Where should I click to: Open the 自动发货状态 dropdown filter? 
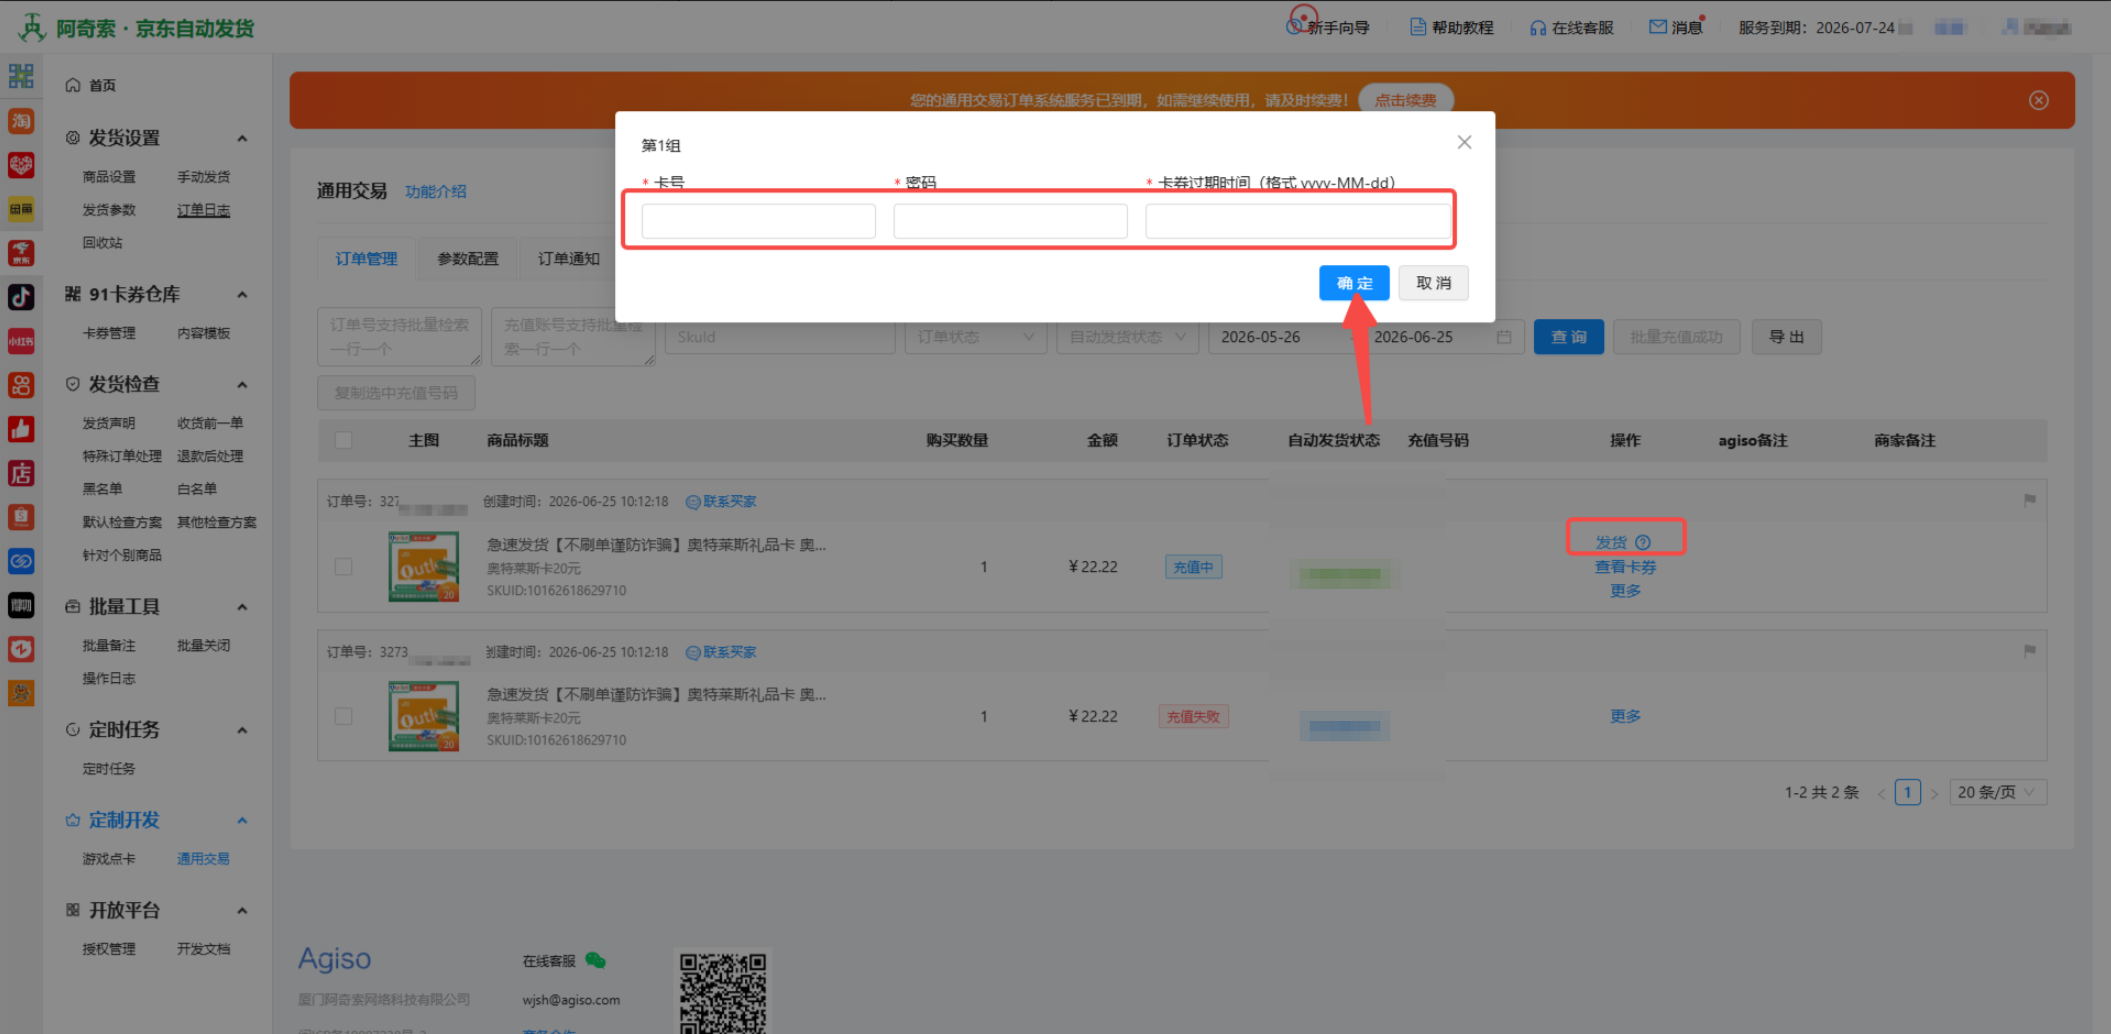click(1126, 337)
